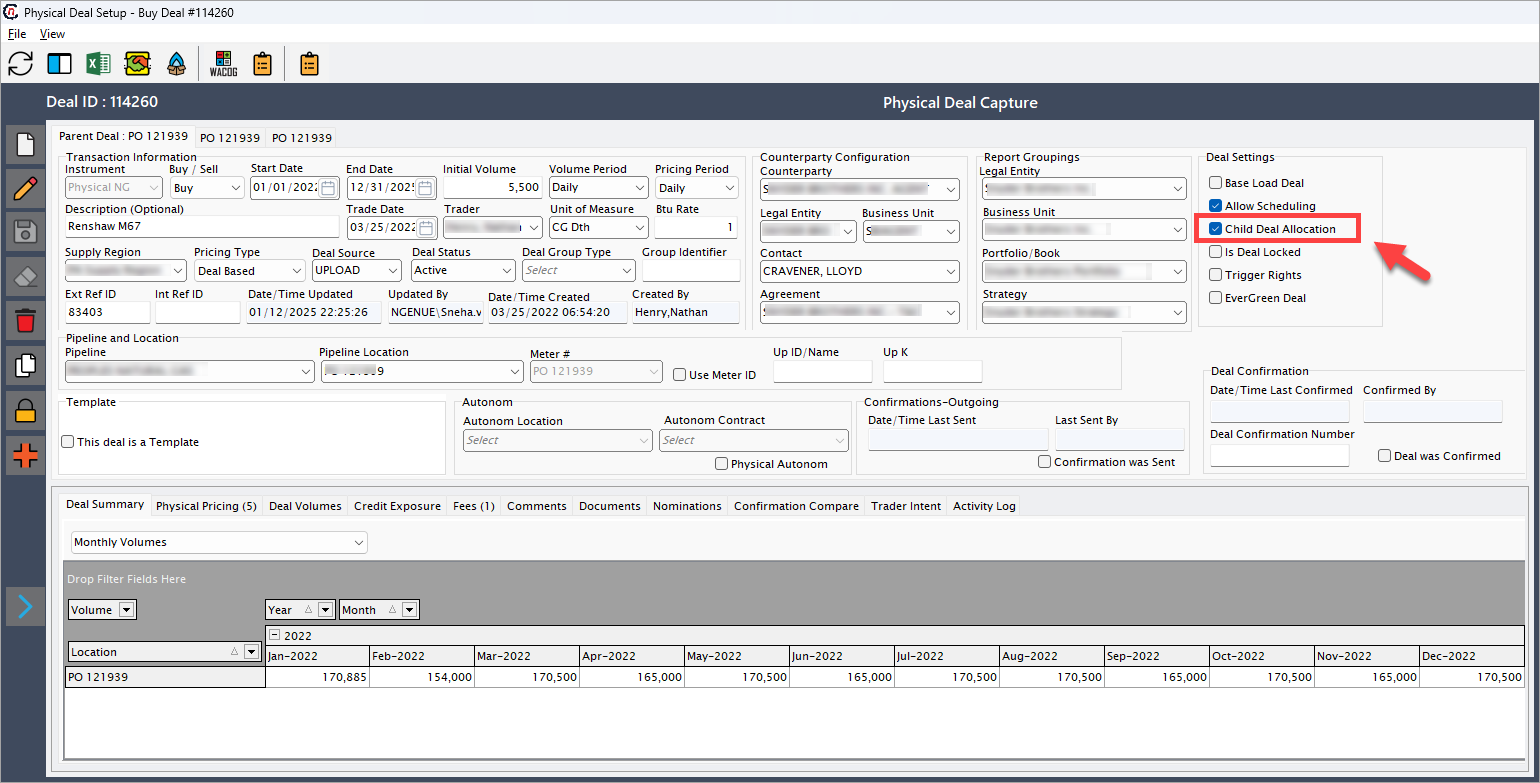Viewport: 1540px width, 783px height.
Task: Click the Description field with Renshaw M67
Action: click(203, 227)
